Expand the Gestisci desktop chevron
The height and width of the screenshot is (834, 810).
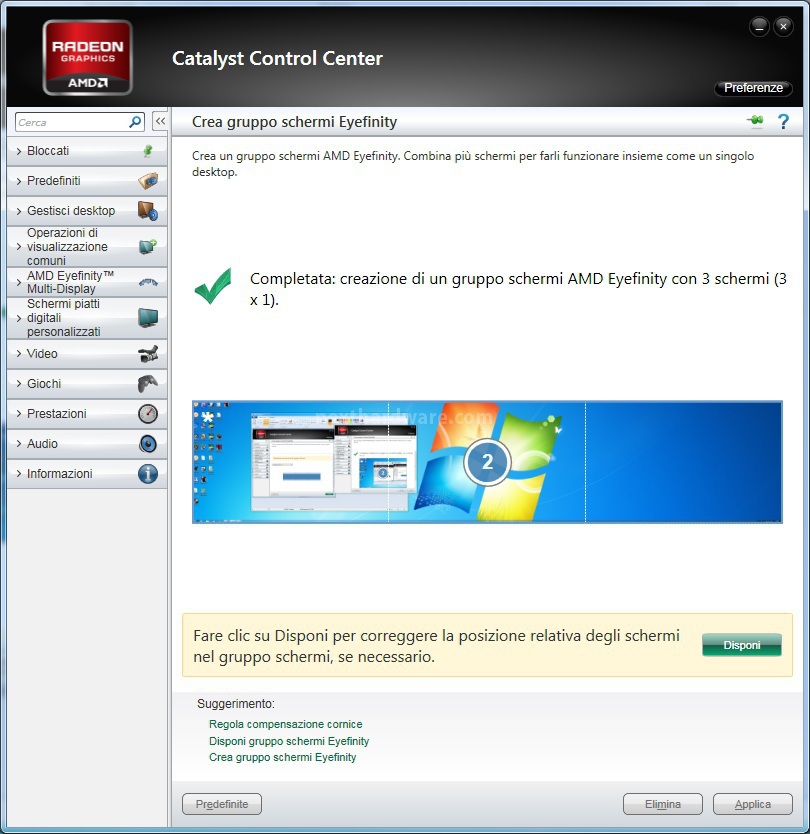pos(19,211)
